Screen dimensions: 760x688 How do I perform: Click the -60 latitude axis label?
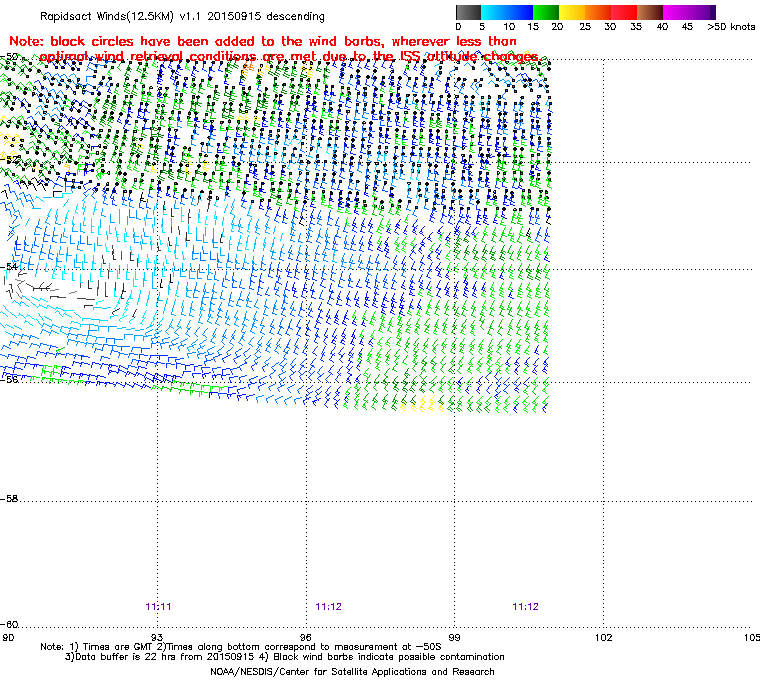tap(9, 624)
